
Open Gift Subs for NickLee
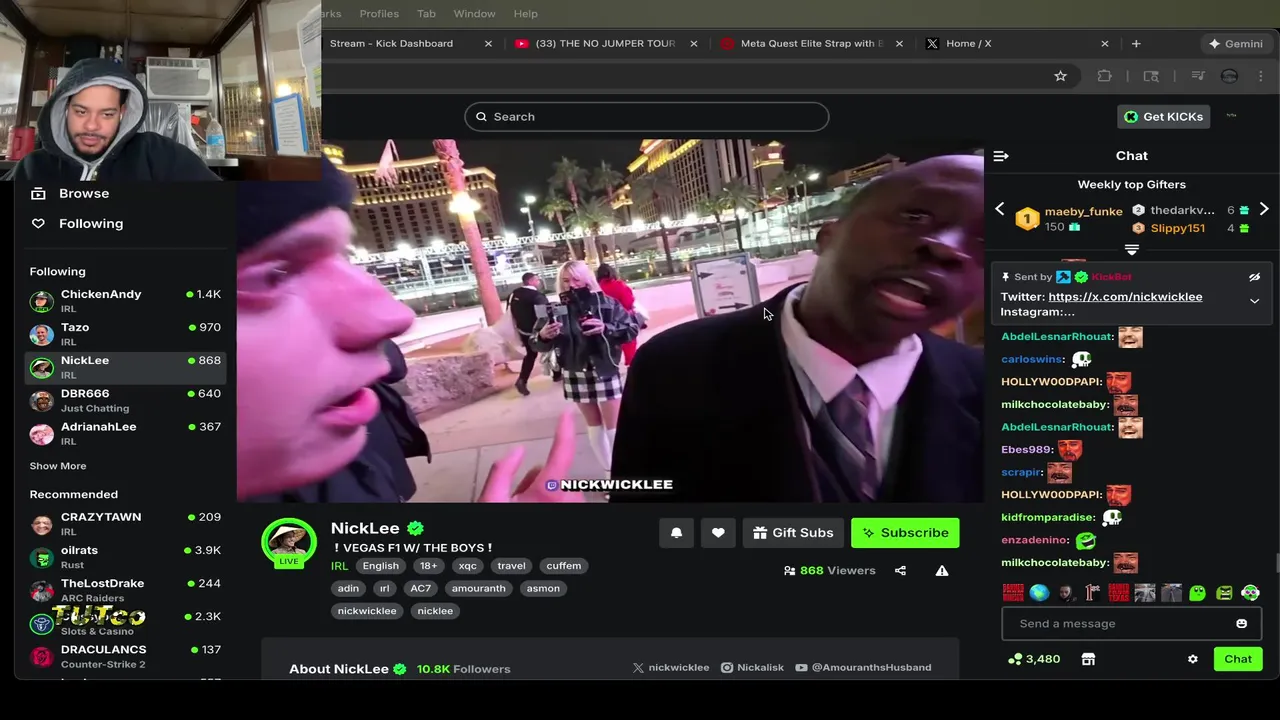pos(793,533)
